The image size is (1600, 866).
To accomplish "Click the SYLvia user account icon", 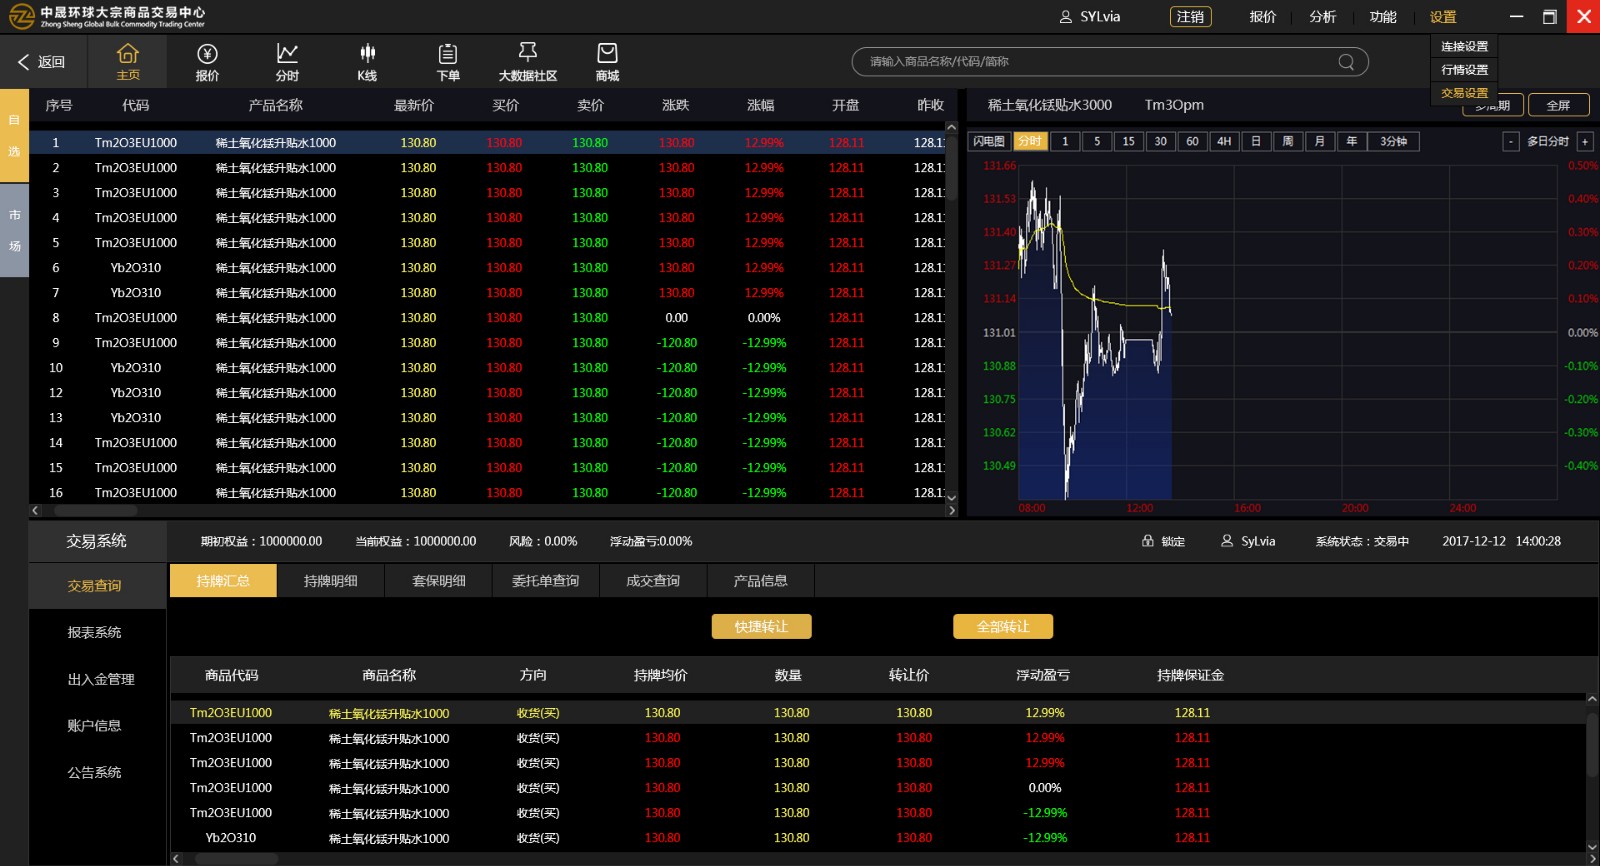I will (1066, 17).
